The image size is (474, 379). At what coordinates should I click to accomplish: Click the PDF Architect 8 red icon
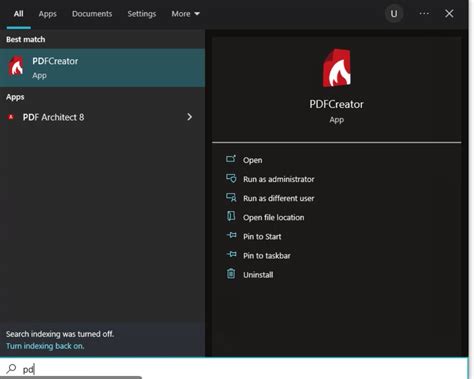coord(11,117)
